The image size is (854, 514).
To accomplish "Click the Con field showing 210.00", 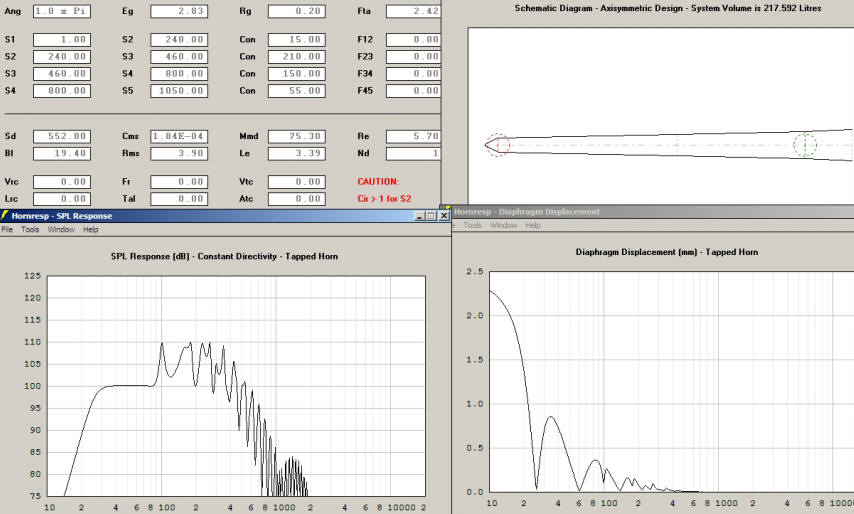I will click(297, 57).
